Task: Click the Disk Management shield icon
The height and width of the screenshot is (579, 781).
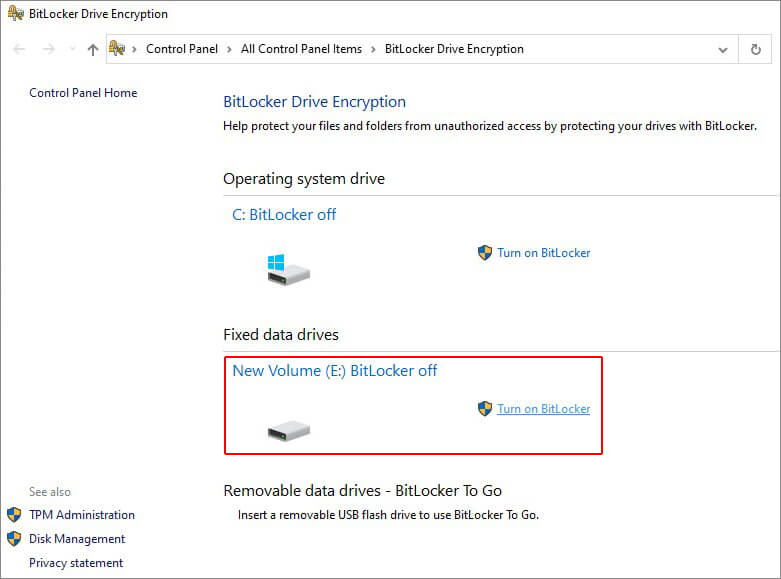Action: click(x=14, y=539)
